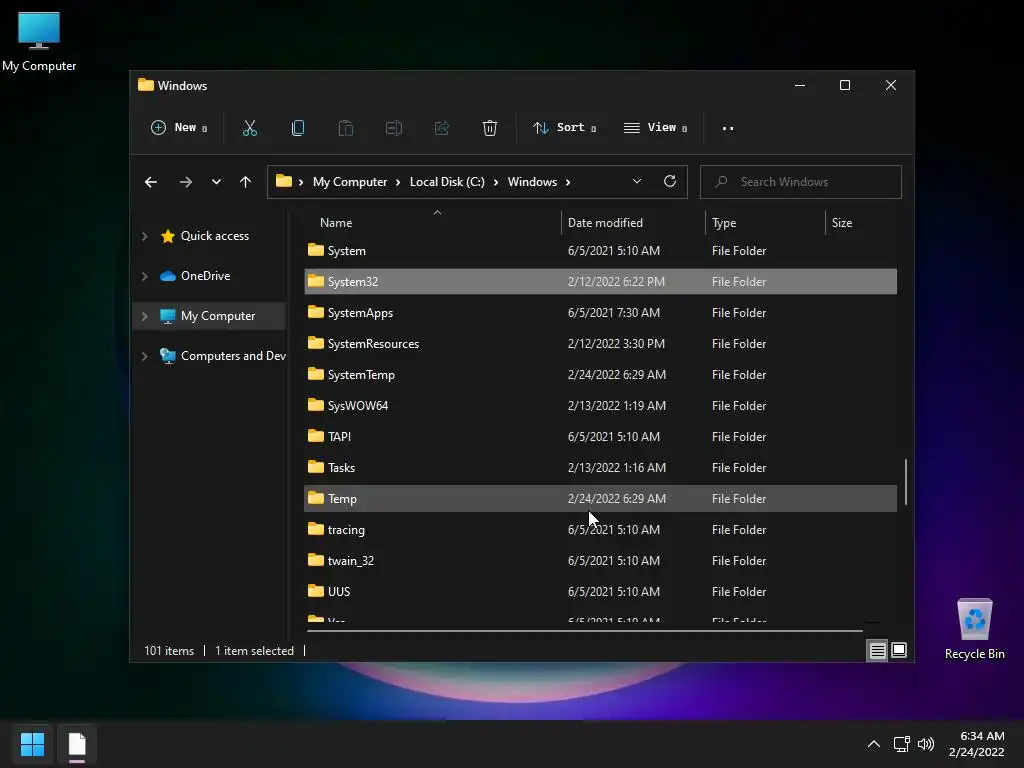Click Local Disk (C:) breadcrumb

(447, 182)
